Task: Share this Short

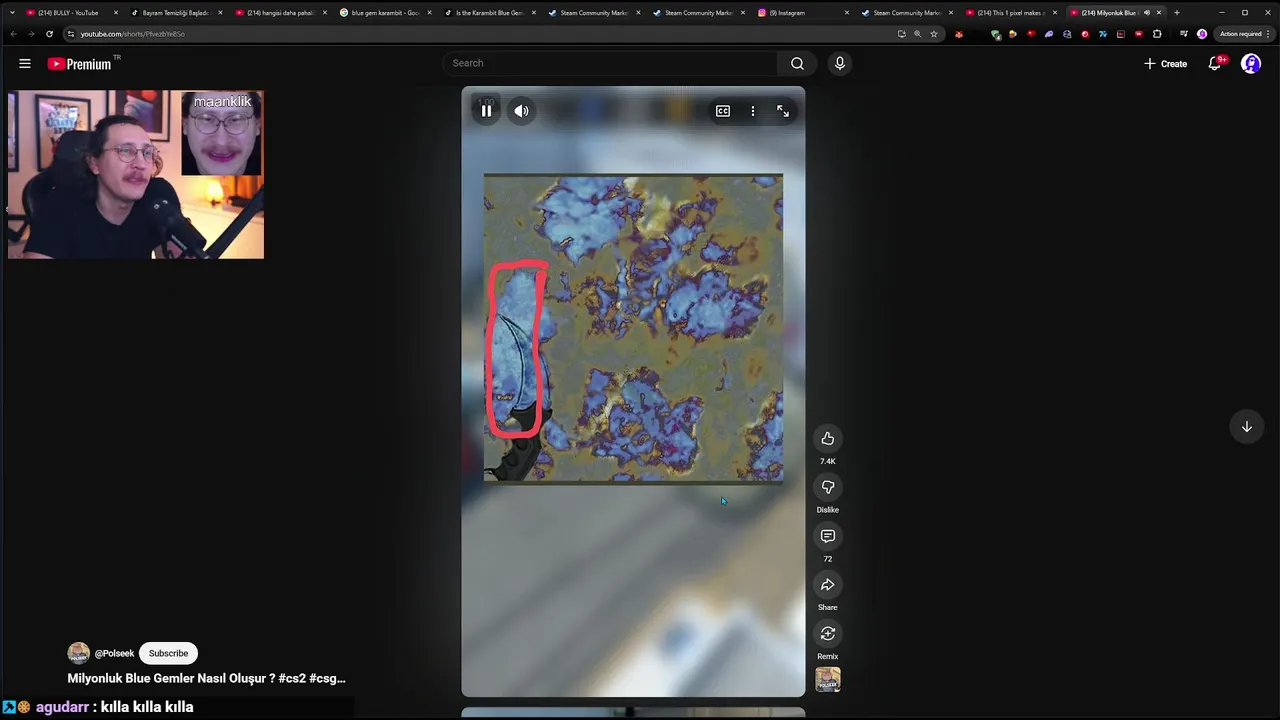Action: point(828,585)
